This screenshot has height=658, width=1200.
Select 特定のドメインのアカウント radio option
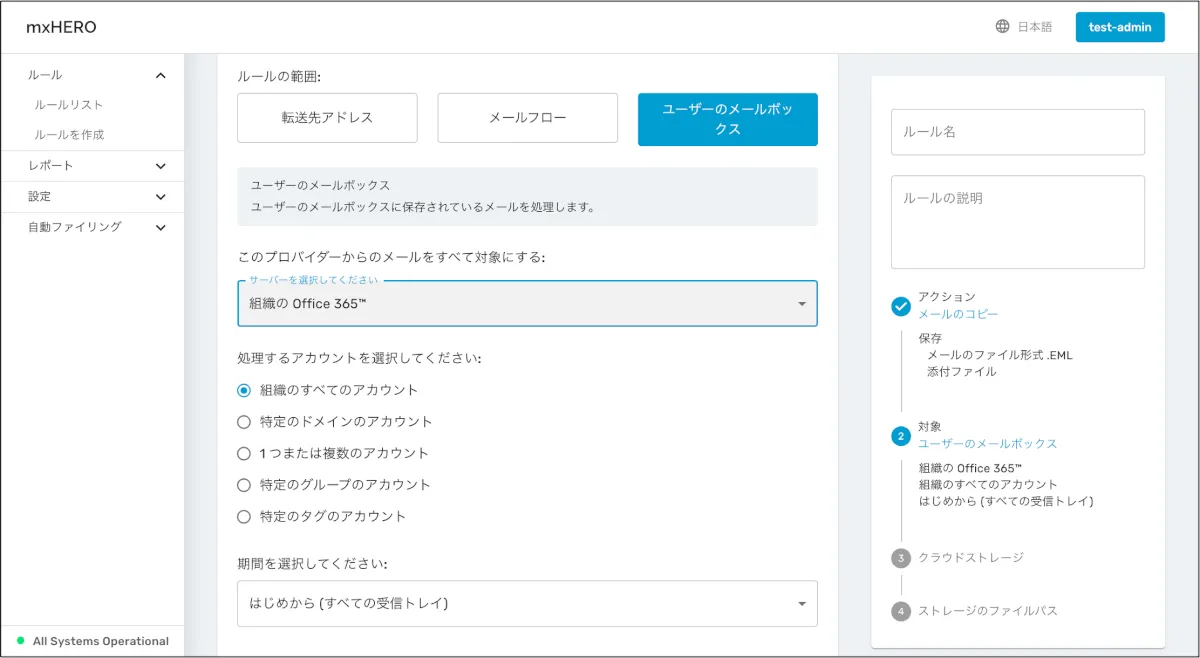(x=244, y=422)
